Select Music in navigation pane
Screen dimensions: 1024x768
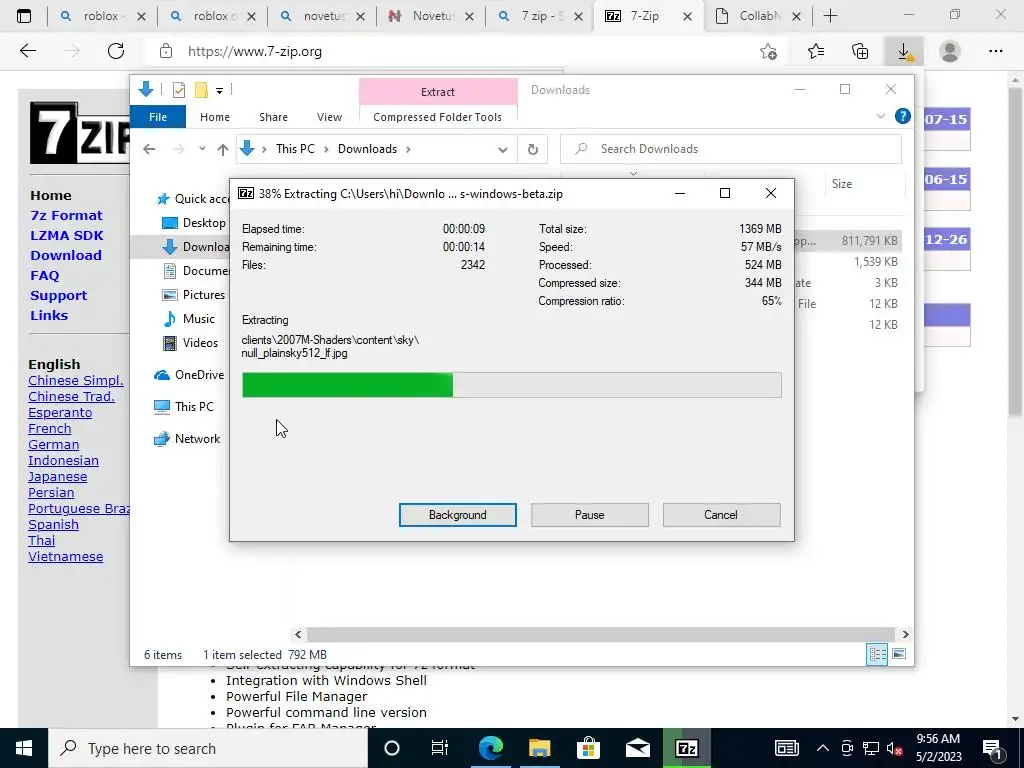tap(189, 319)
